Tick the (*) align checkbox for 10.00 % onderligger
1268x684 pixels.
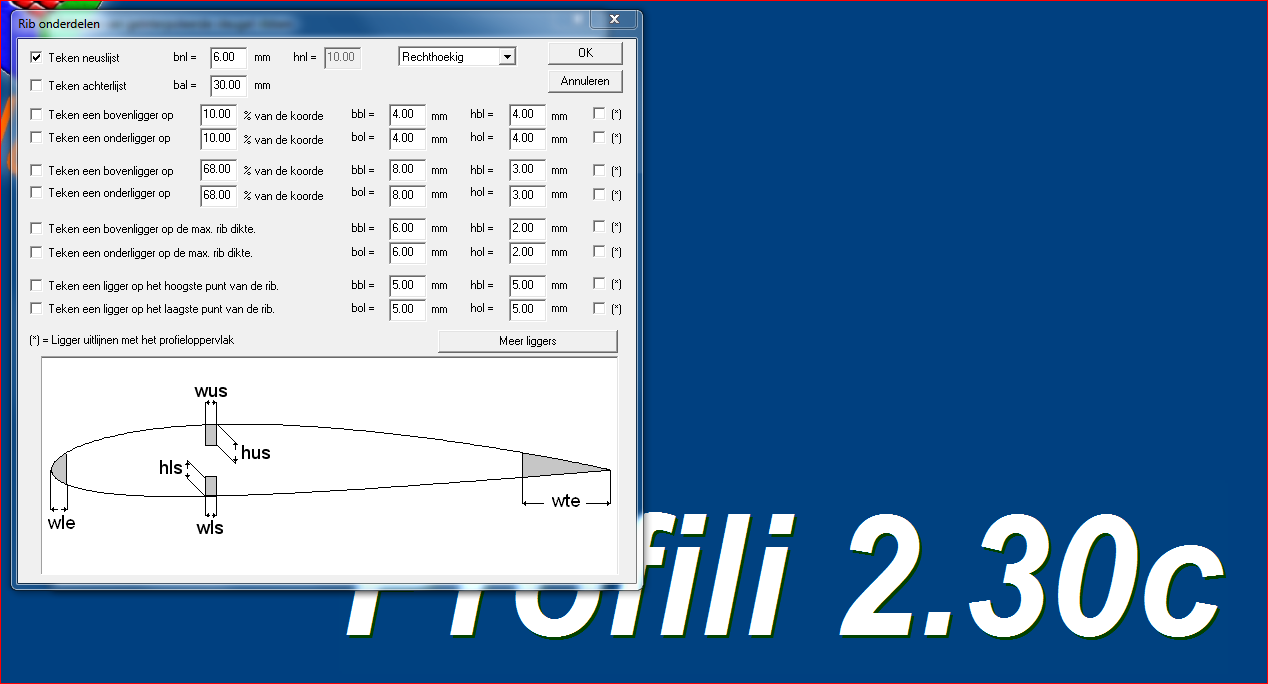pos(600,138)
